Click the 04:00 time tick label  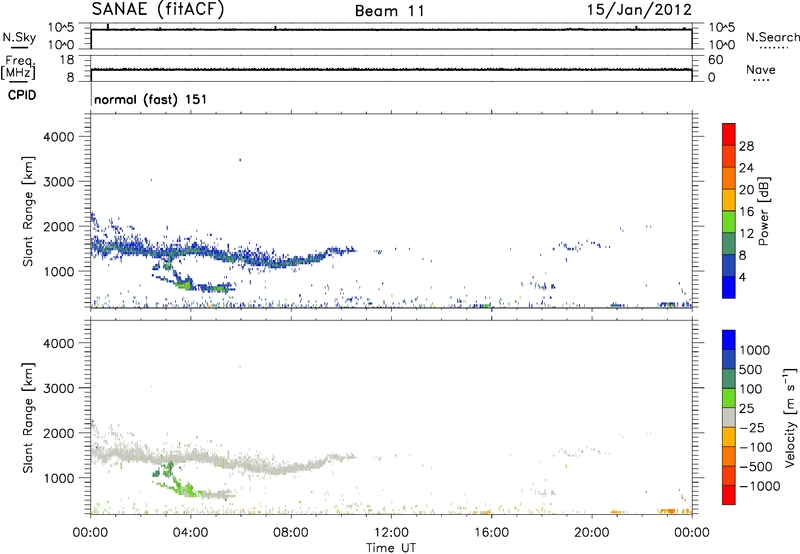coord(190,533)
